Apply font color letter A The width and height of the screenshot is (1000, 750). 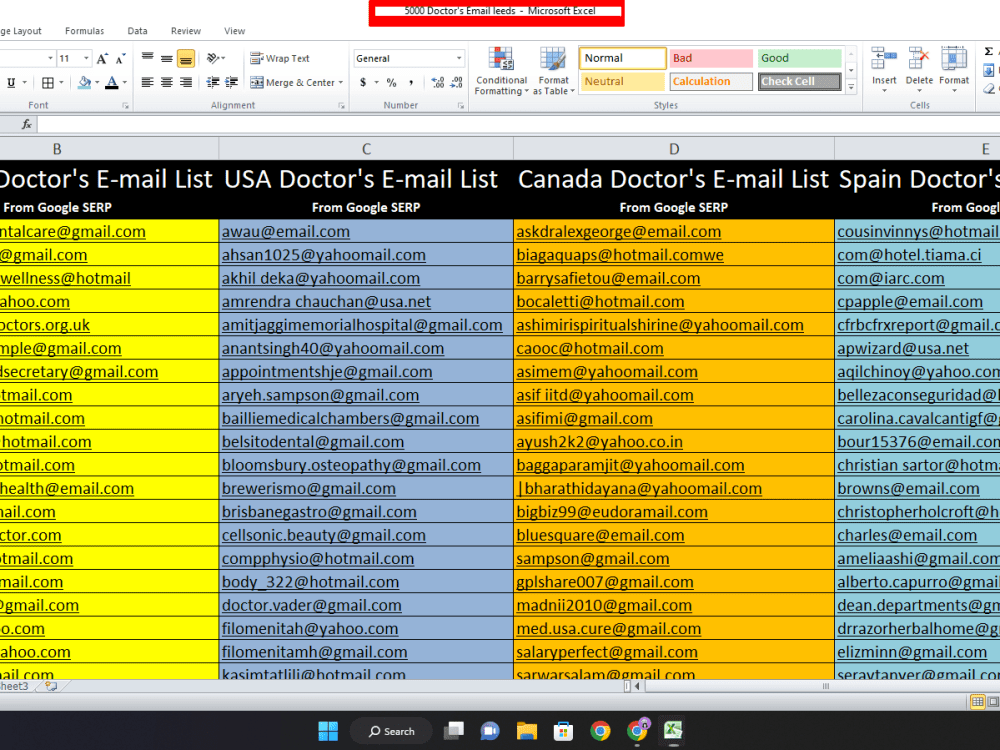pyautogui.click(x=112, y=82)
